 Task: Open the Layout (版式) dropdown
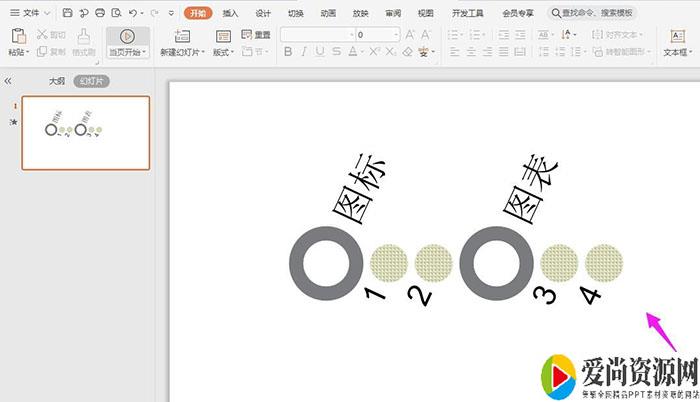pyautogui.click(x=224, y=52)
